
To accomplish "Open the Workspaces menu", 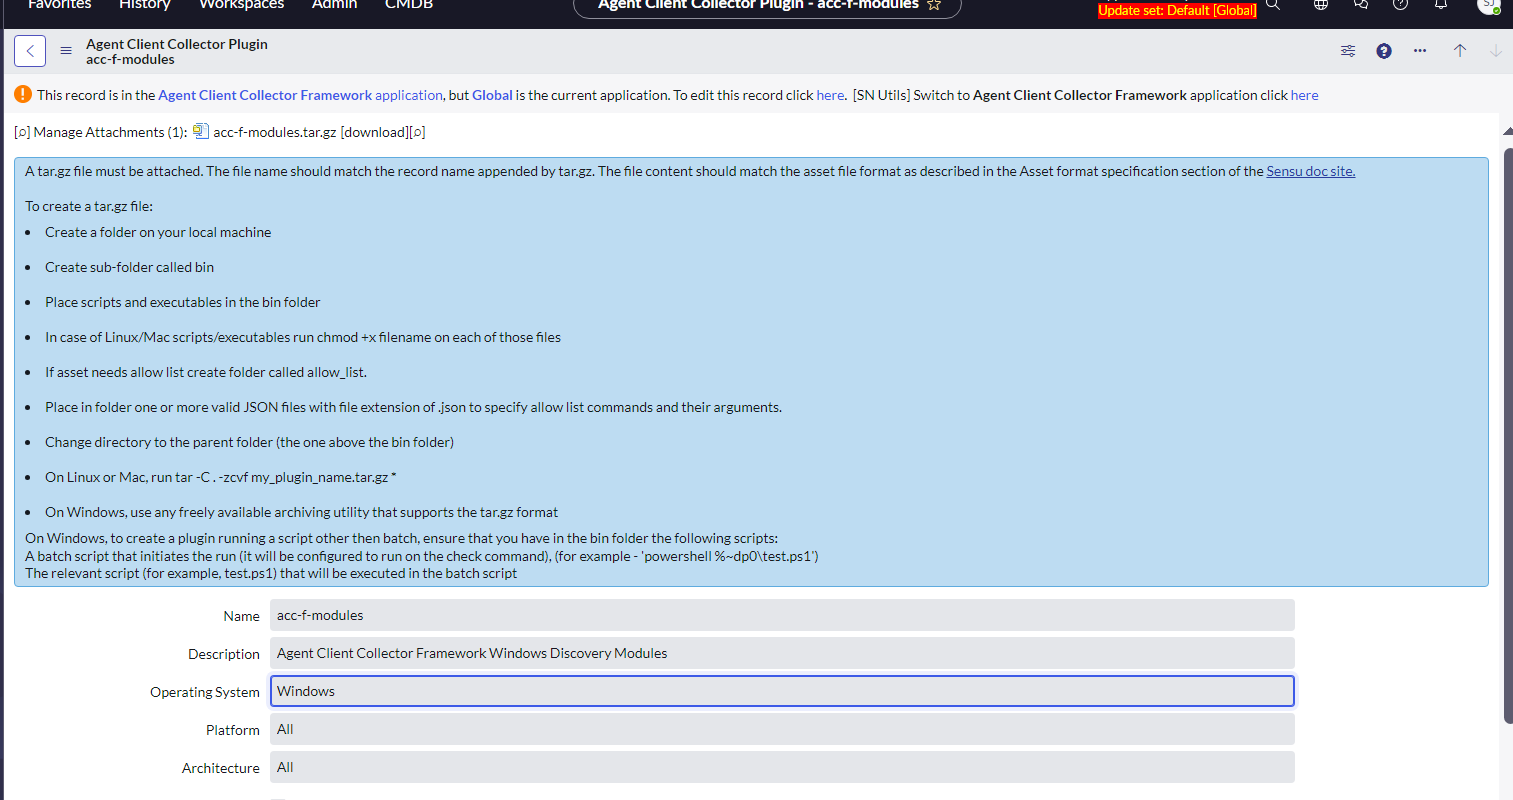I will click(x=241, y=5).
